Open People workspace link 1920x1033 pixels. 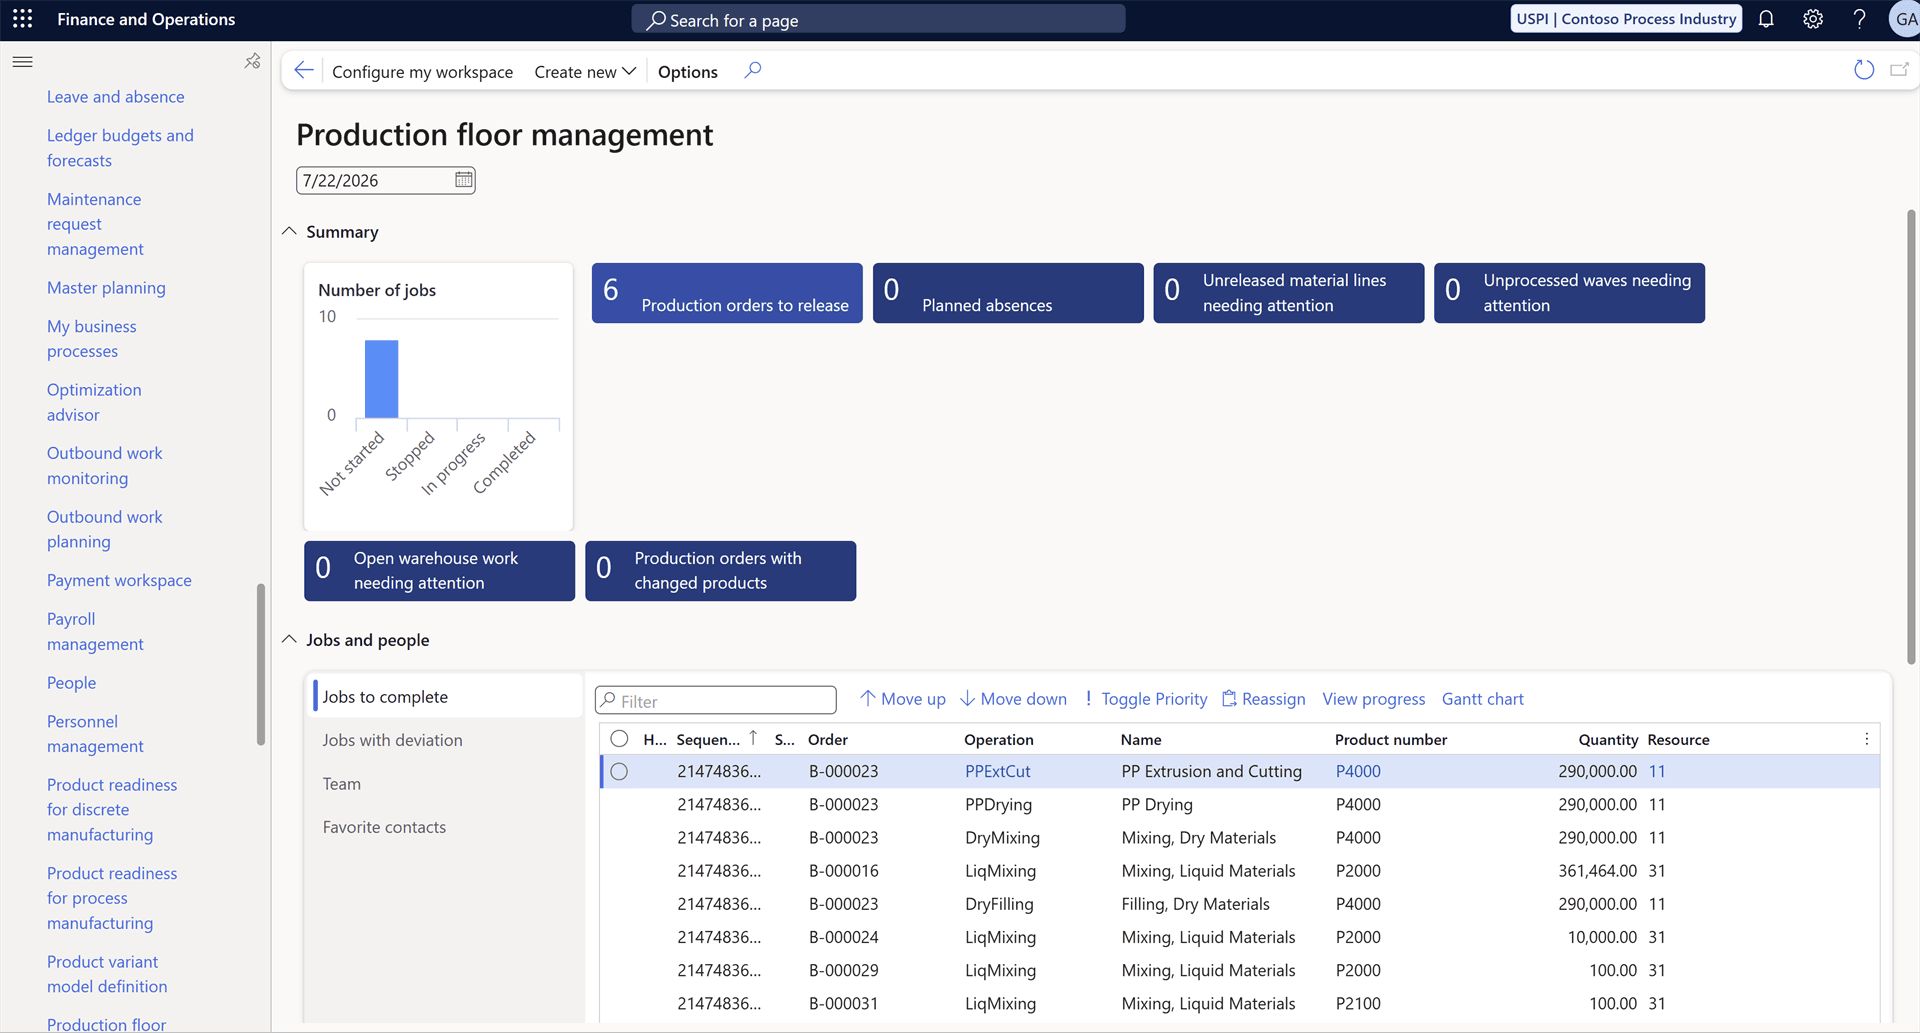71,683
